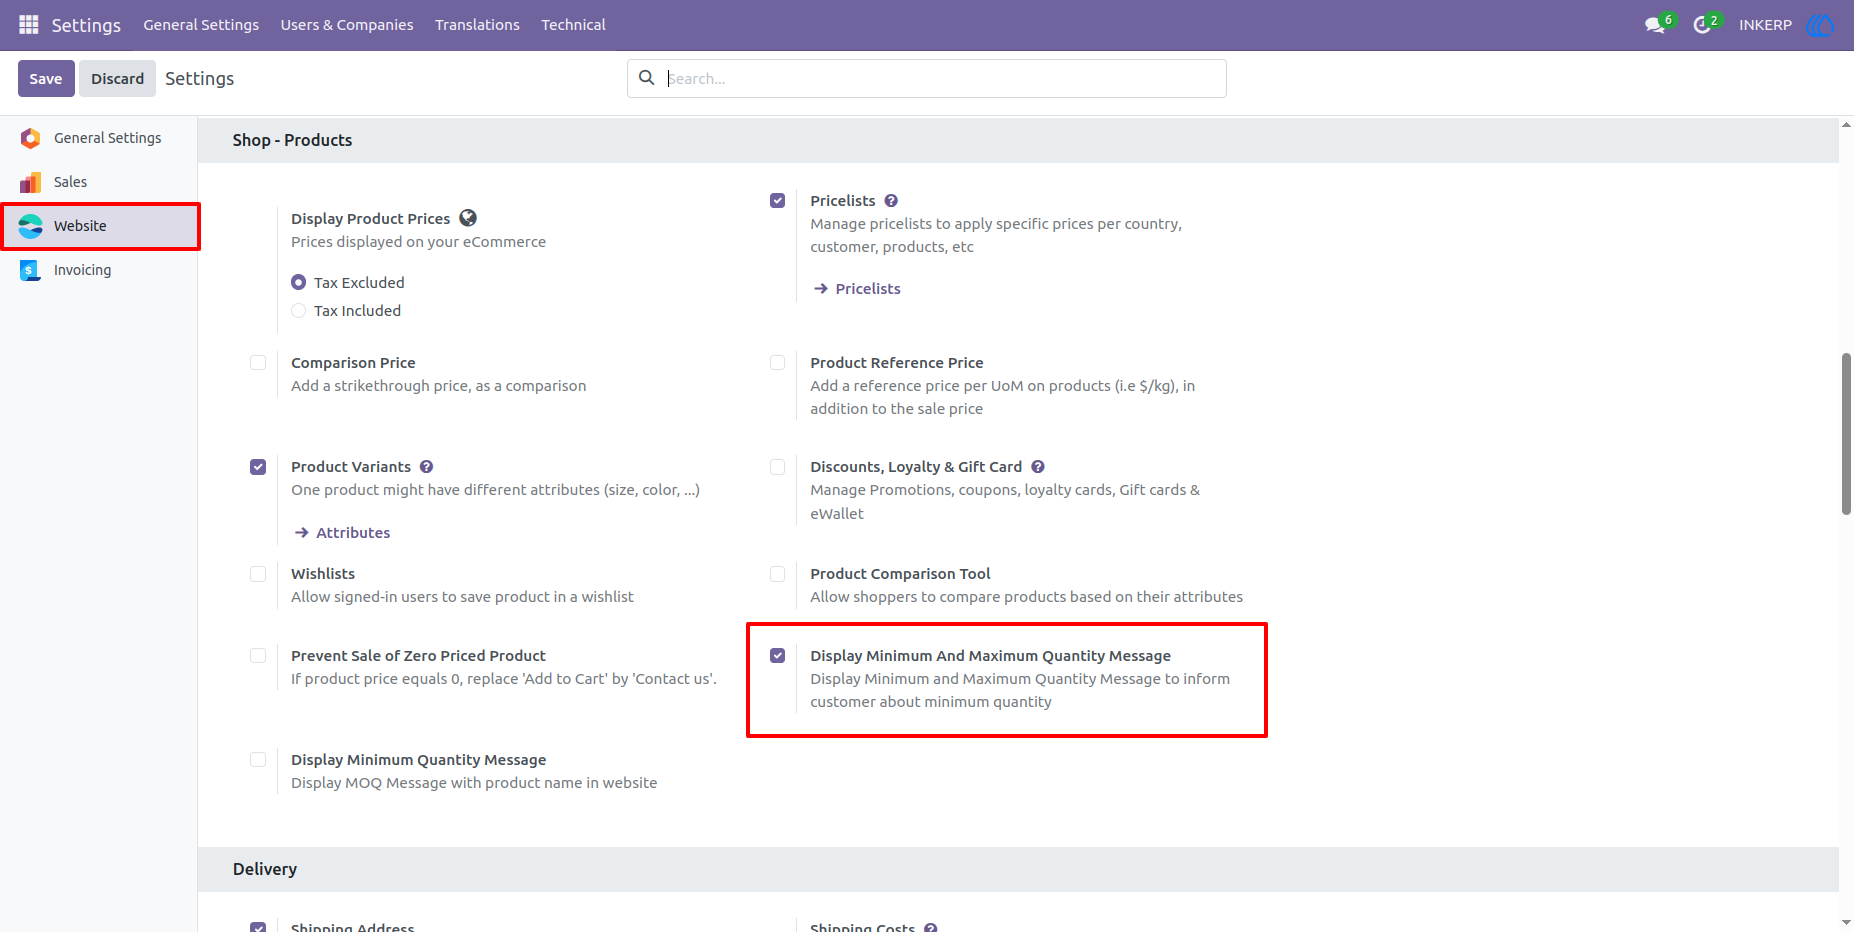
Task: Open the Translations menu
Action: point(477,24)
